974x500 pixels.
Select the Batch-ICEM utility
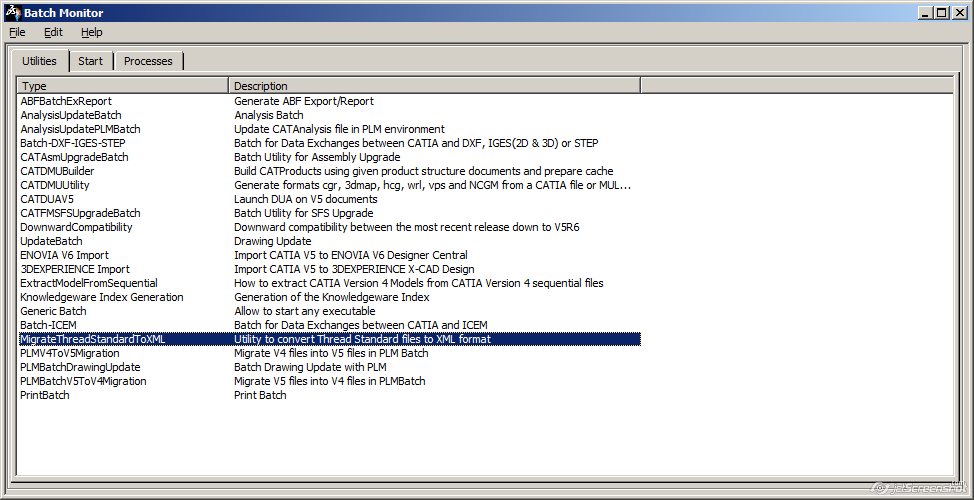click(x=48, y=325)
